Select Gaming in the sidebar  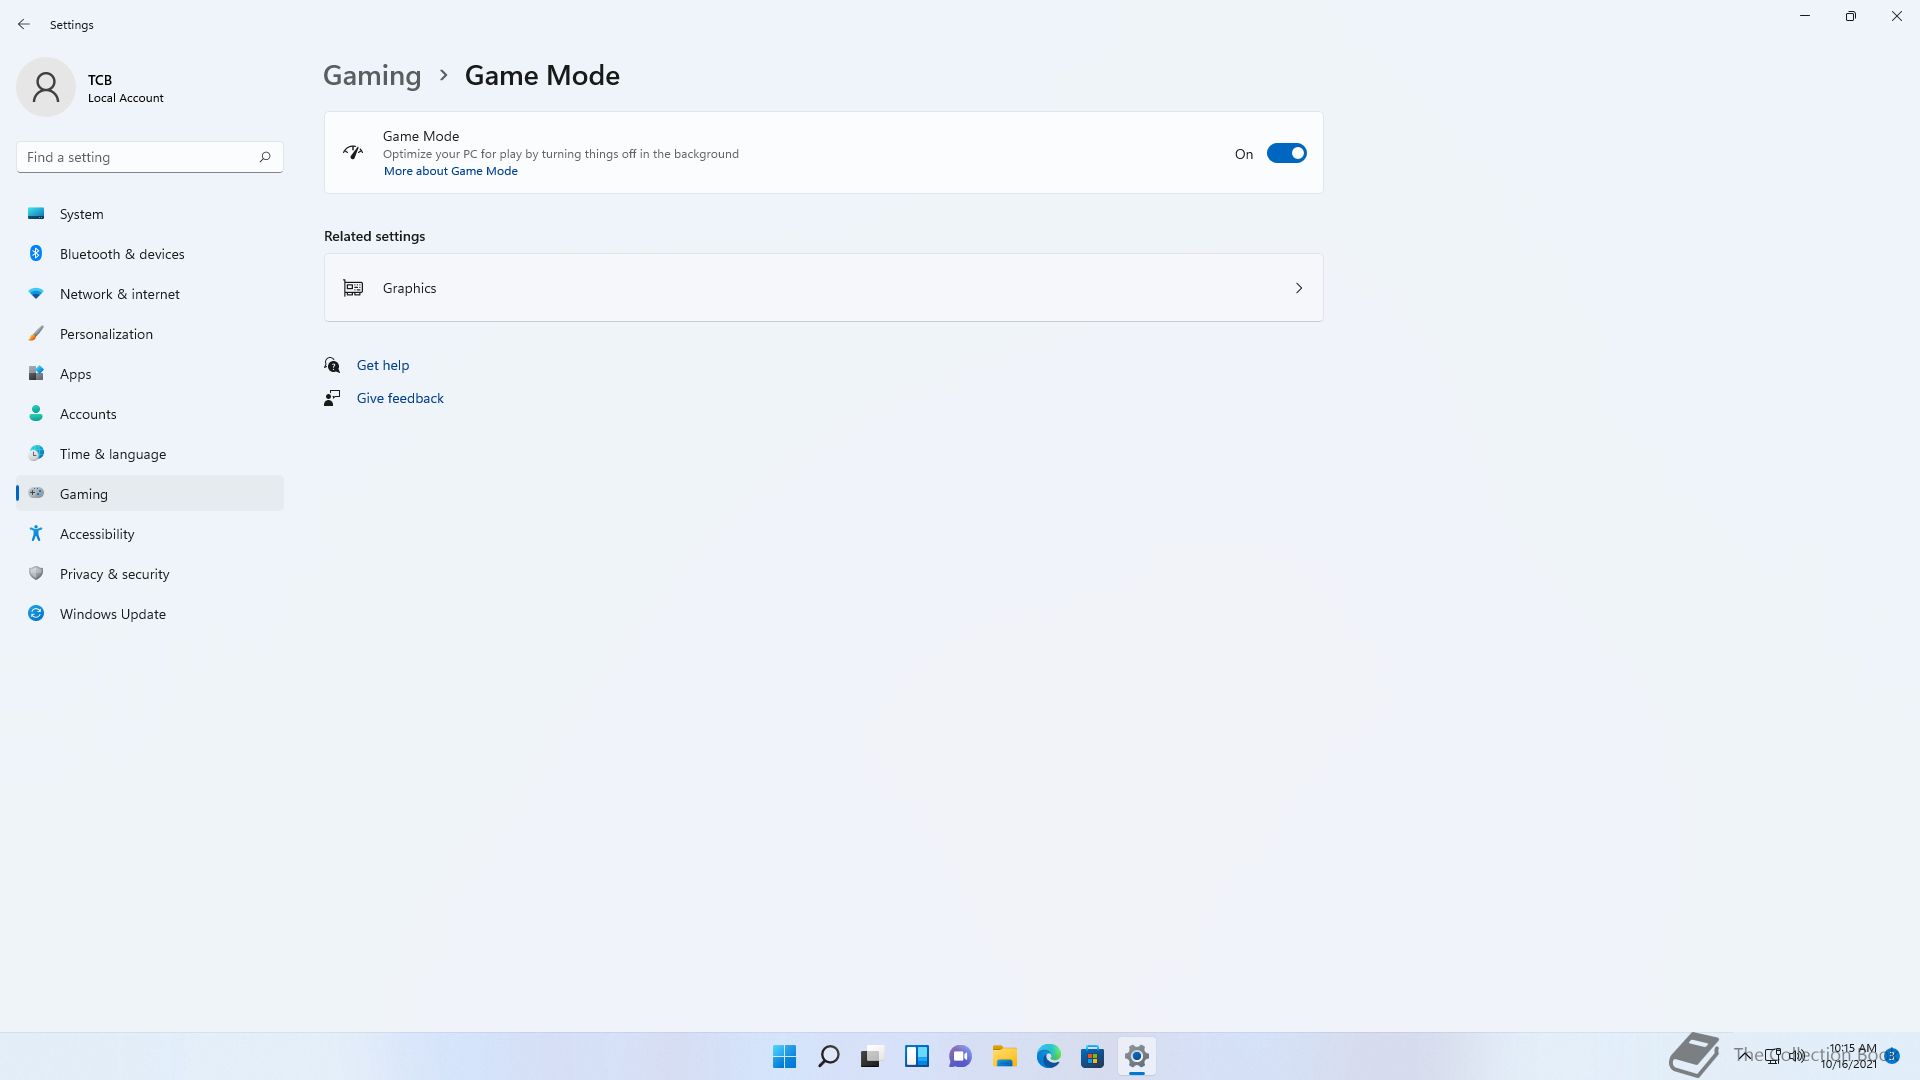pyautogui.click(x=150, y=494)
